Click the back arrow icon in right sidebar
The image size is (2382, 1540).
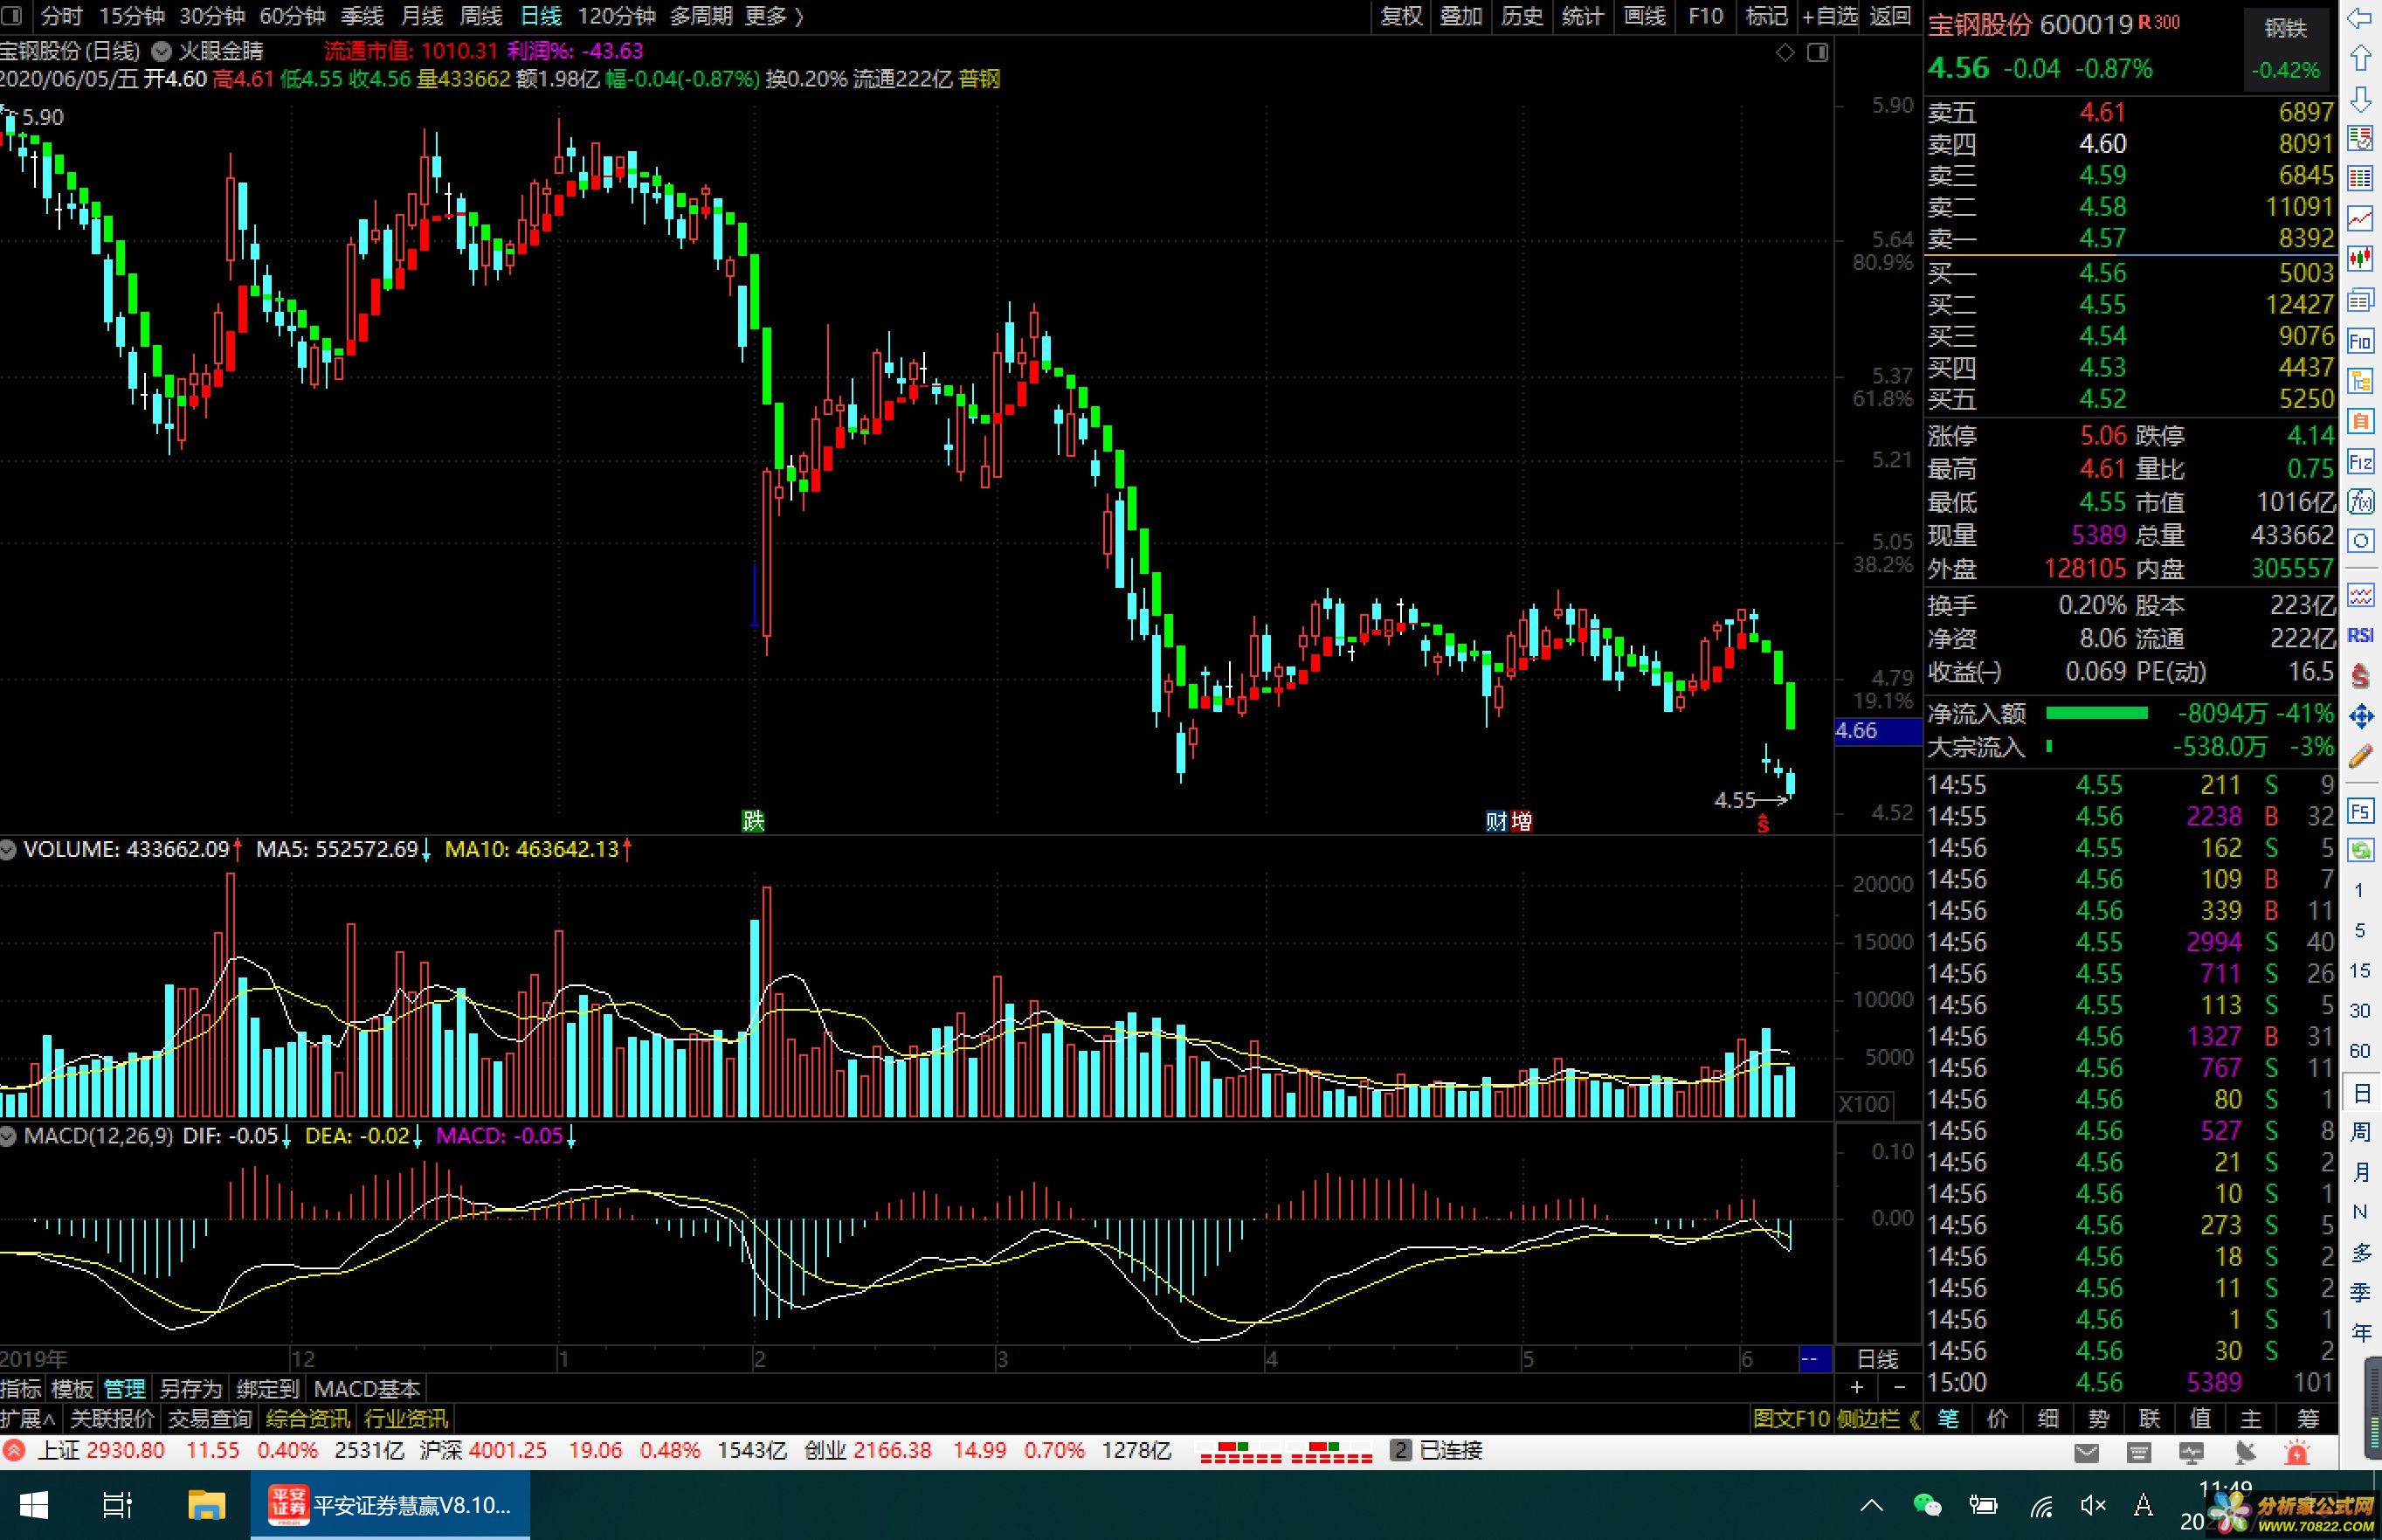2360,18
